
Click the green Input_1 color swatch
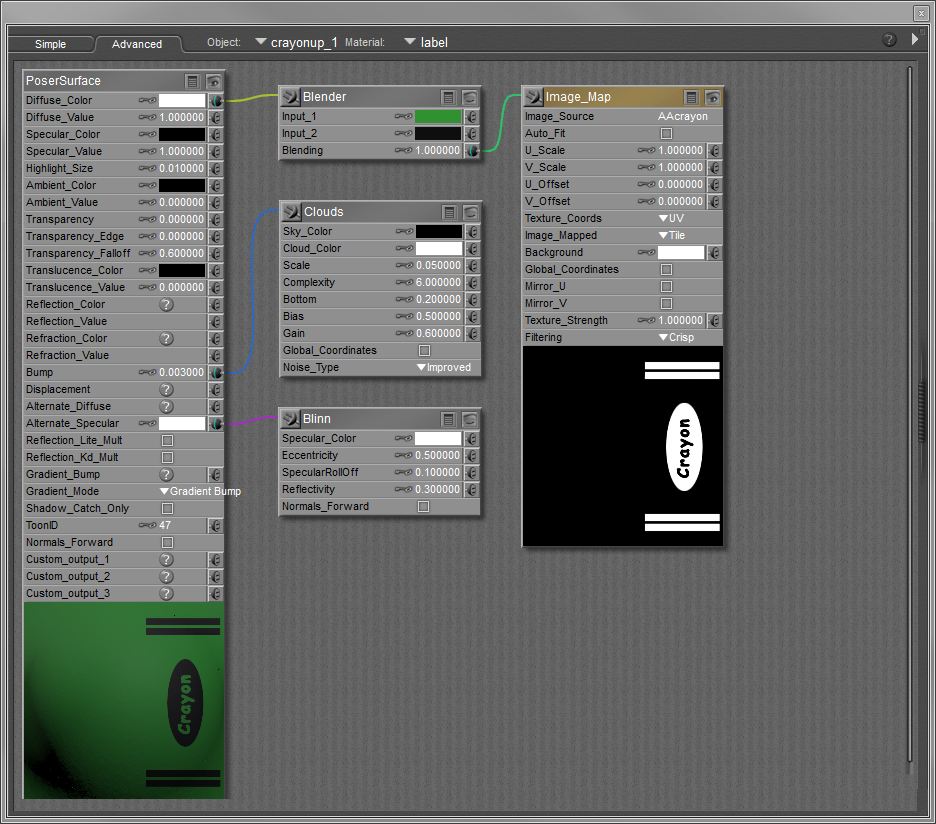pos(438,117)
